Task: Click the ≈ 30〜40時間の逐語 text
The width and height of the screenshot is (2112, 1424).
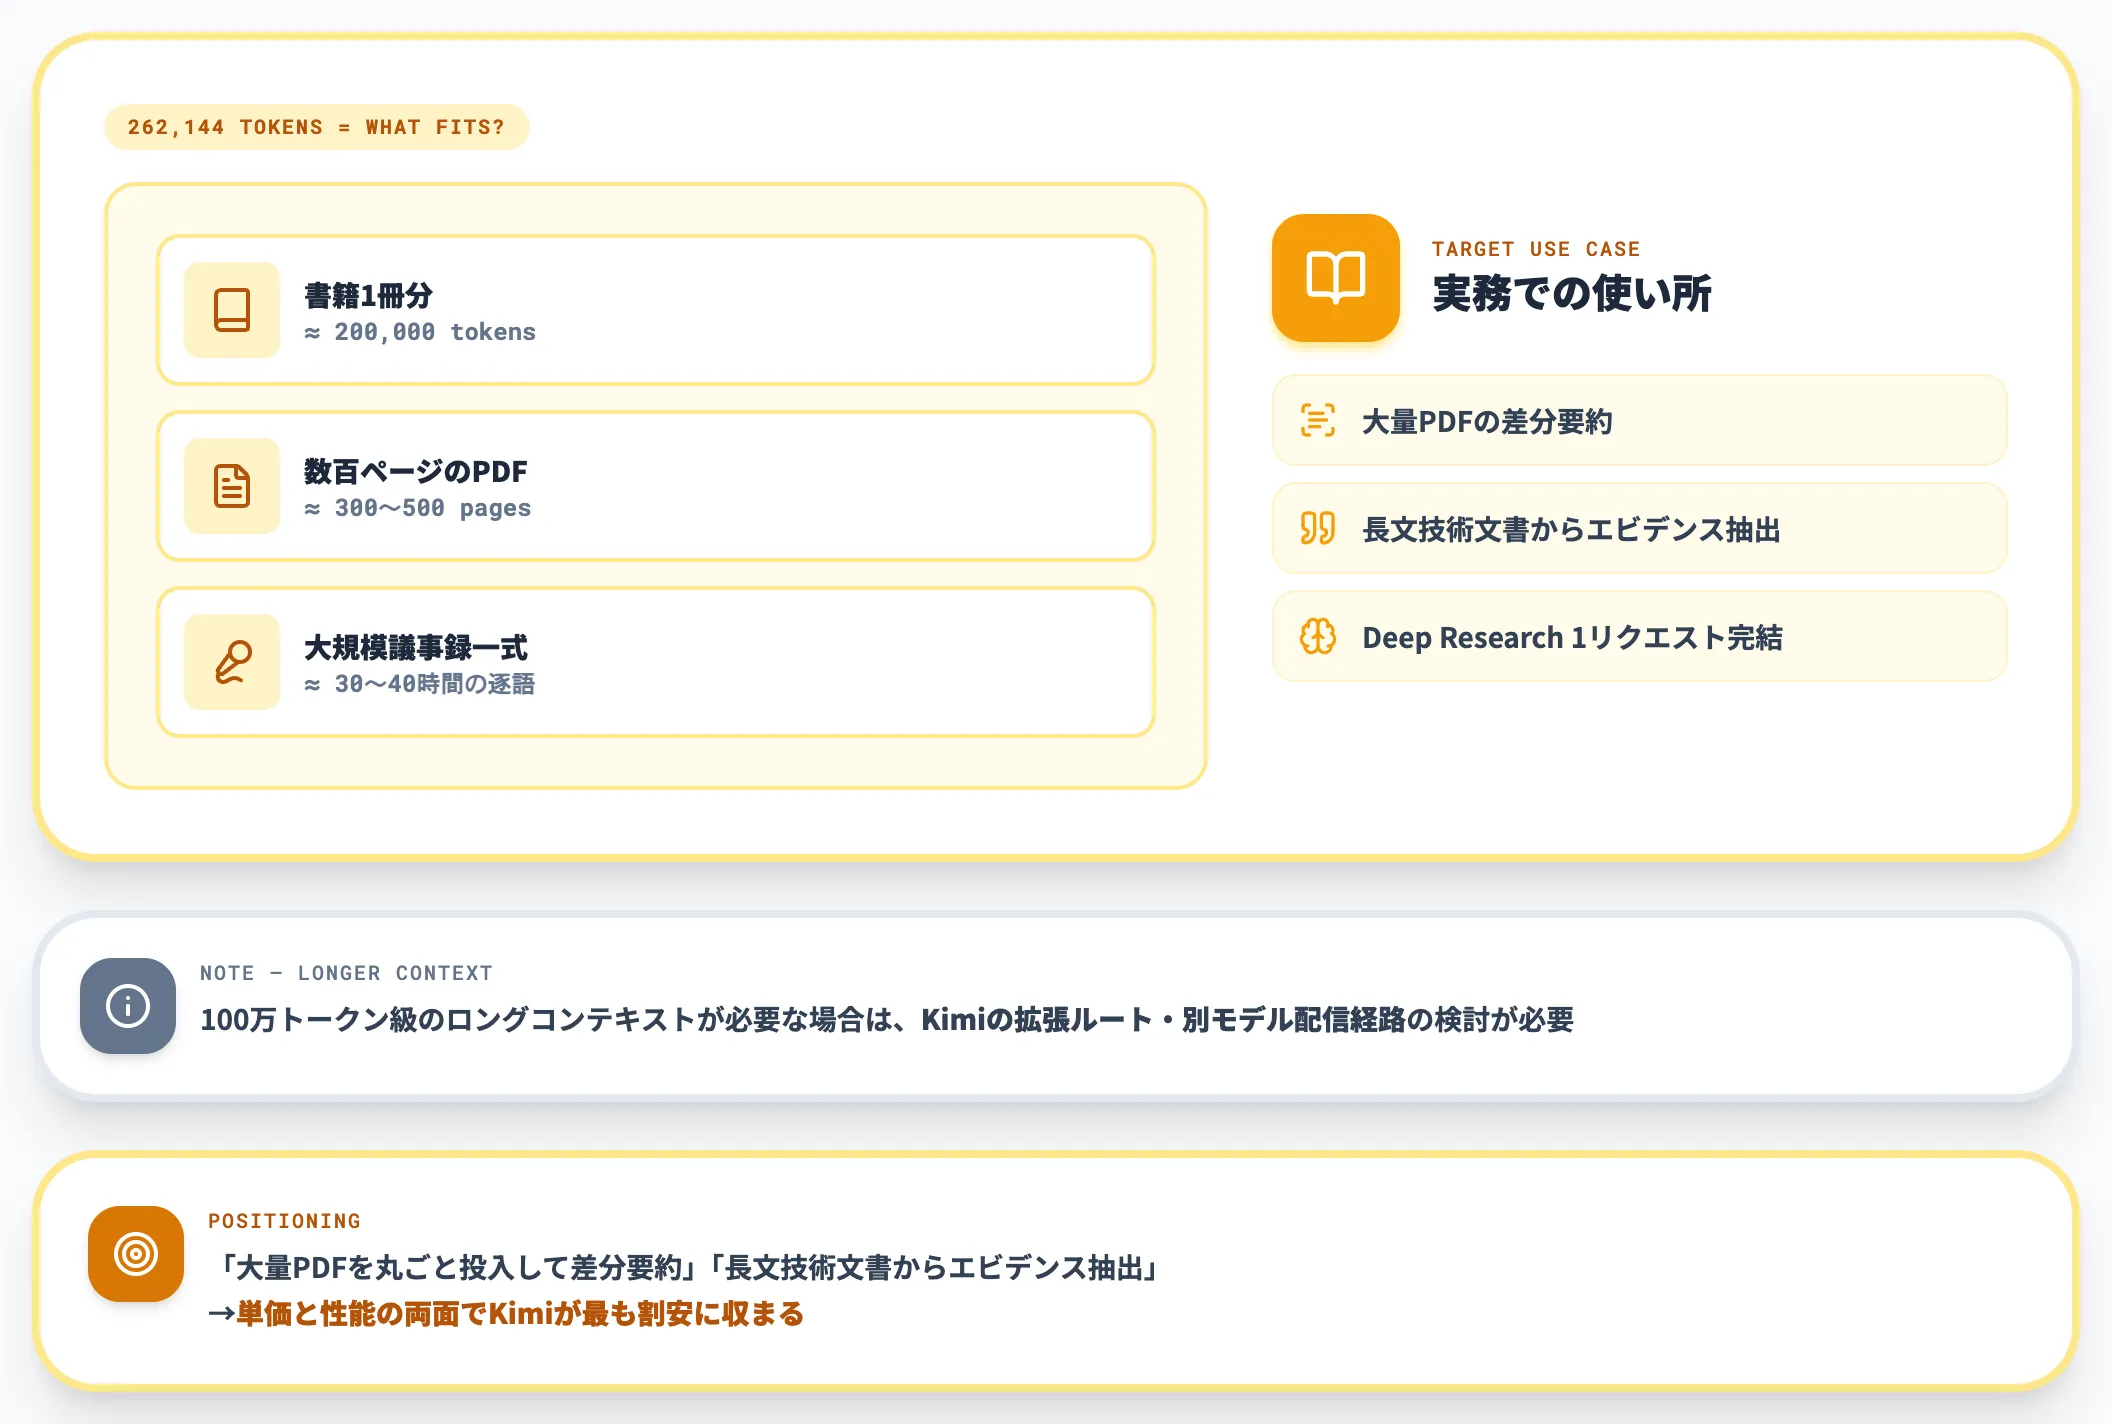Action: point(420,684)
